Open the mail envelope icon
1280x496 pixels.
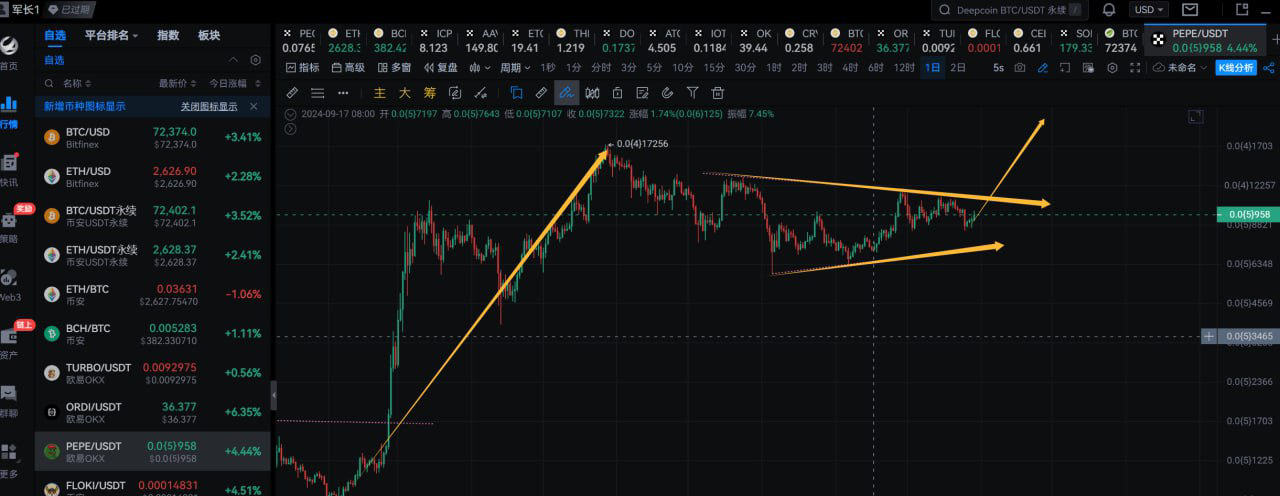pos(1190,10)
